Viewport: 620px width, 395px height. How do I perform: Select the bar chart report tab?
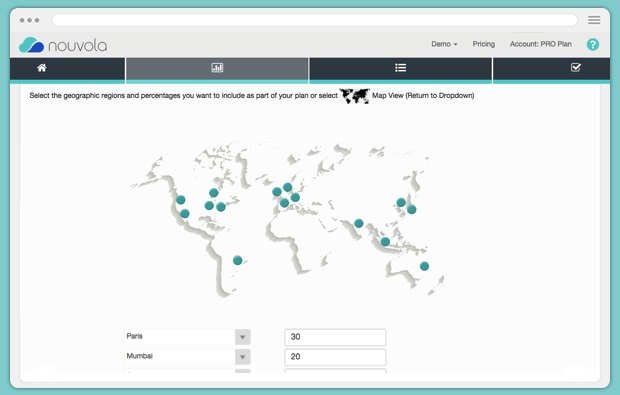217,68
